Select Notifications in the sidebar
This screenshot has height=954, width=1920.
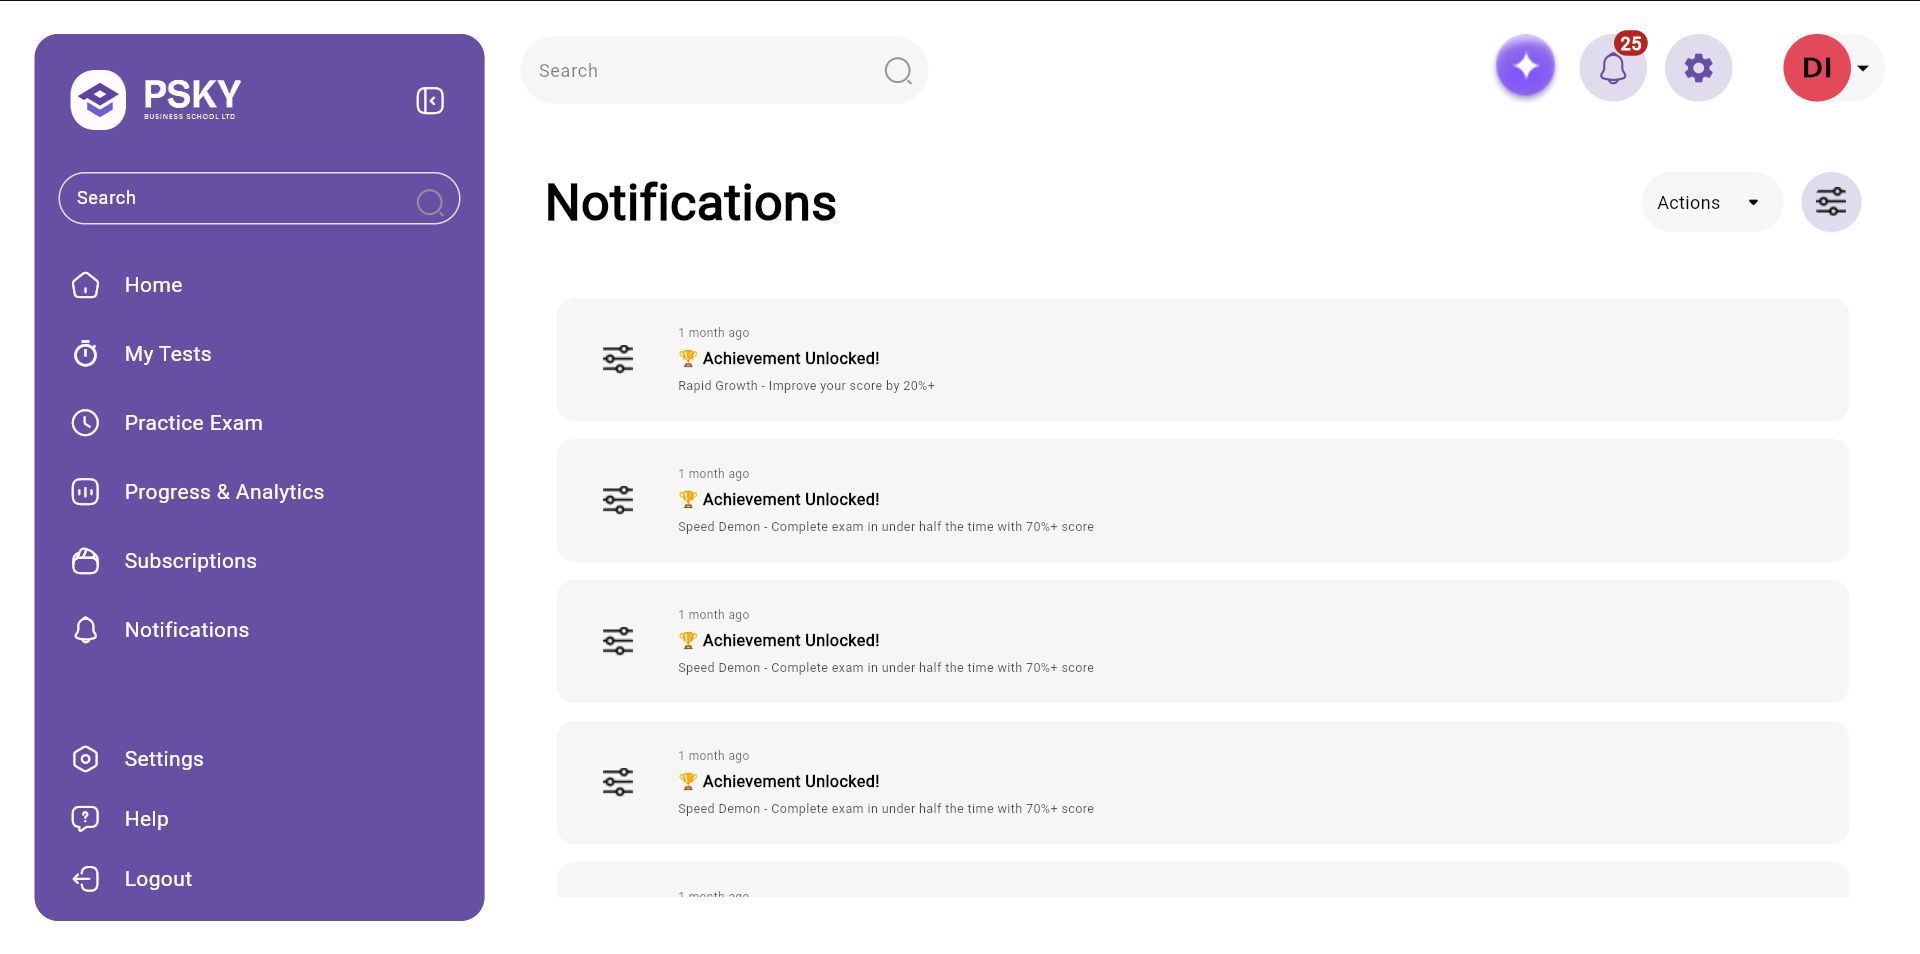pyautogui.click(x=186, y=630)
